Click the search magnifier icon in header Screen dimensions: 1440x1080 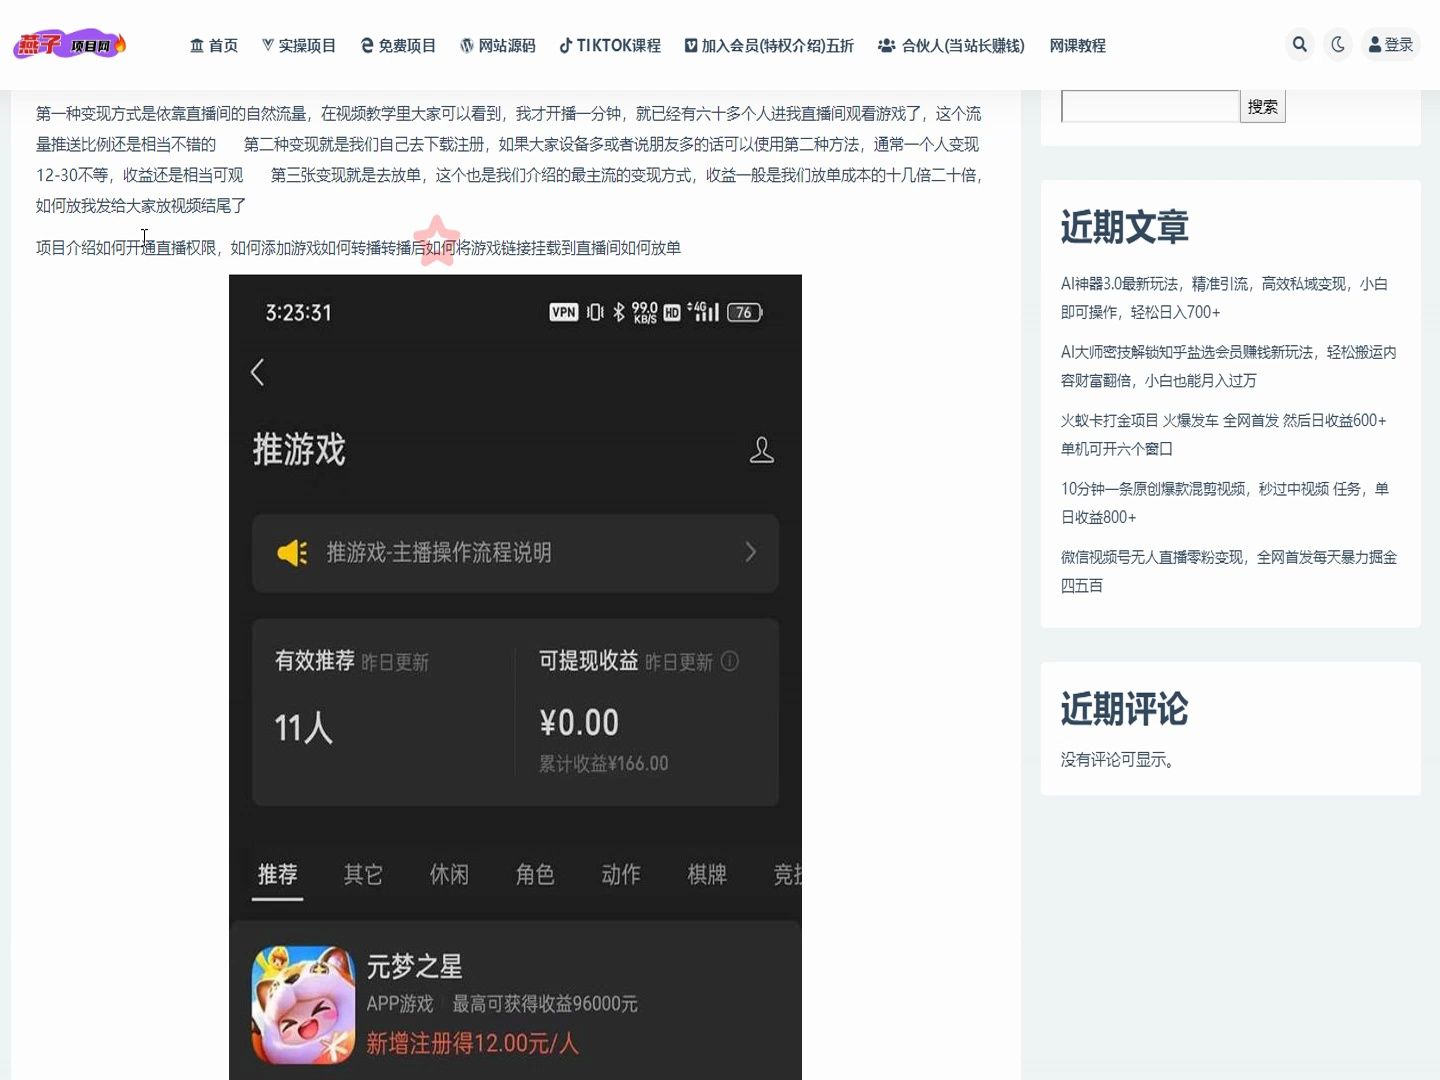coord(1299,44)
